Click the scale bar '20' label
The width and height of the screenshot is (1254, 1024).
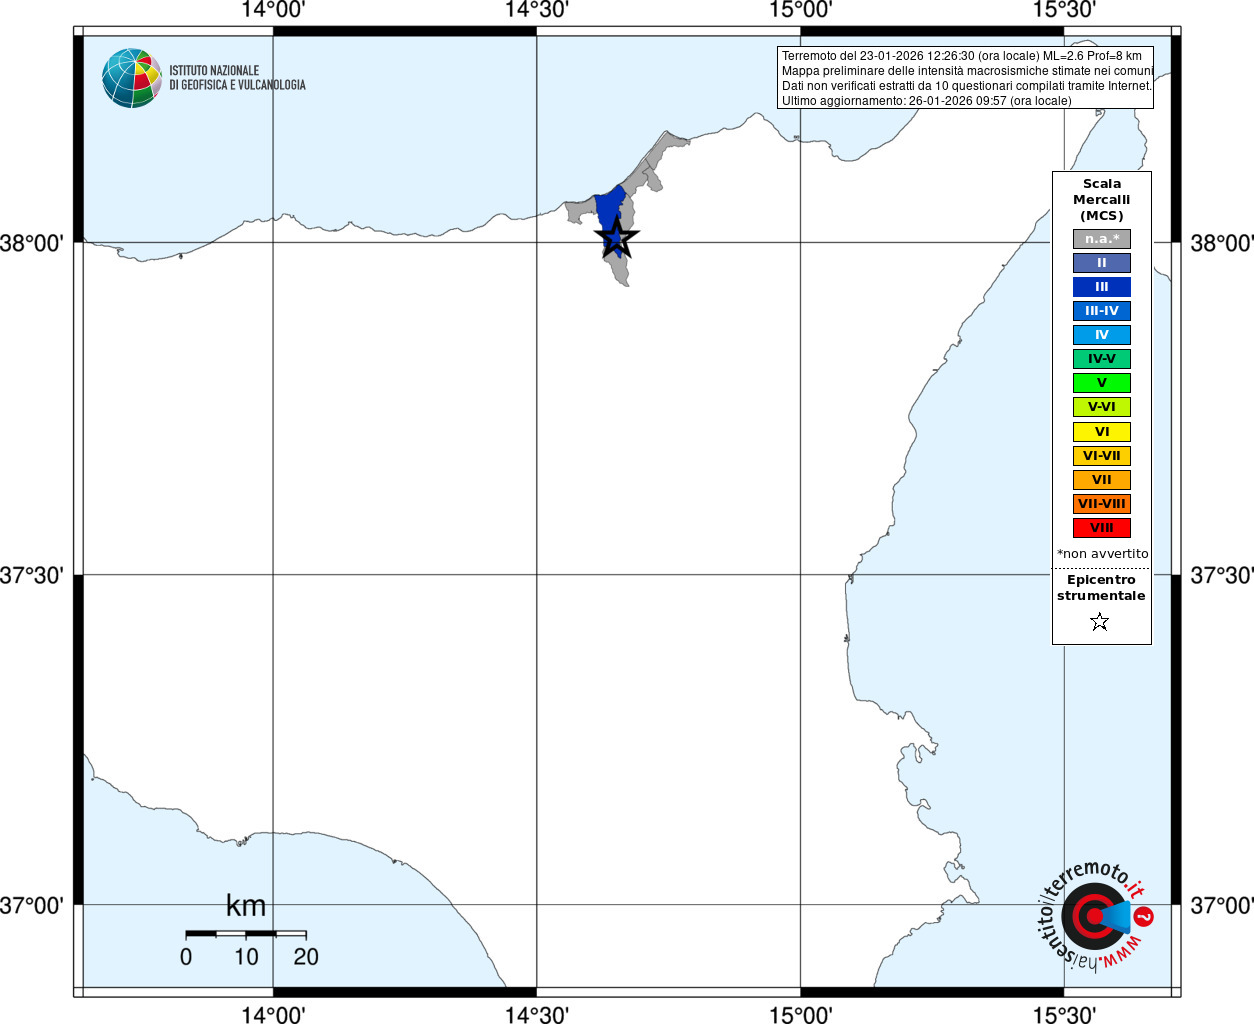click(x=306, y=957)
